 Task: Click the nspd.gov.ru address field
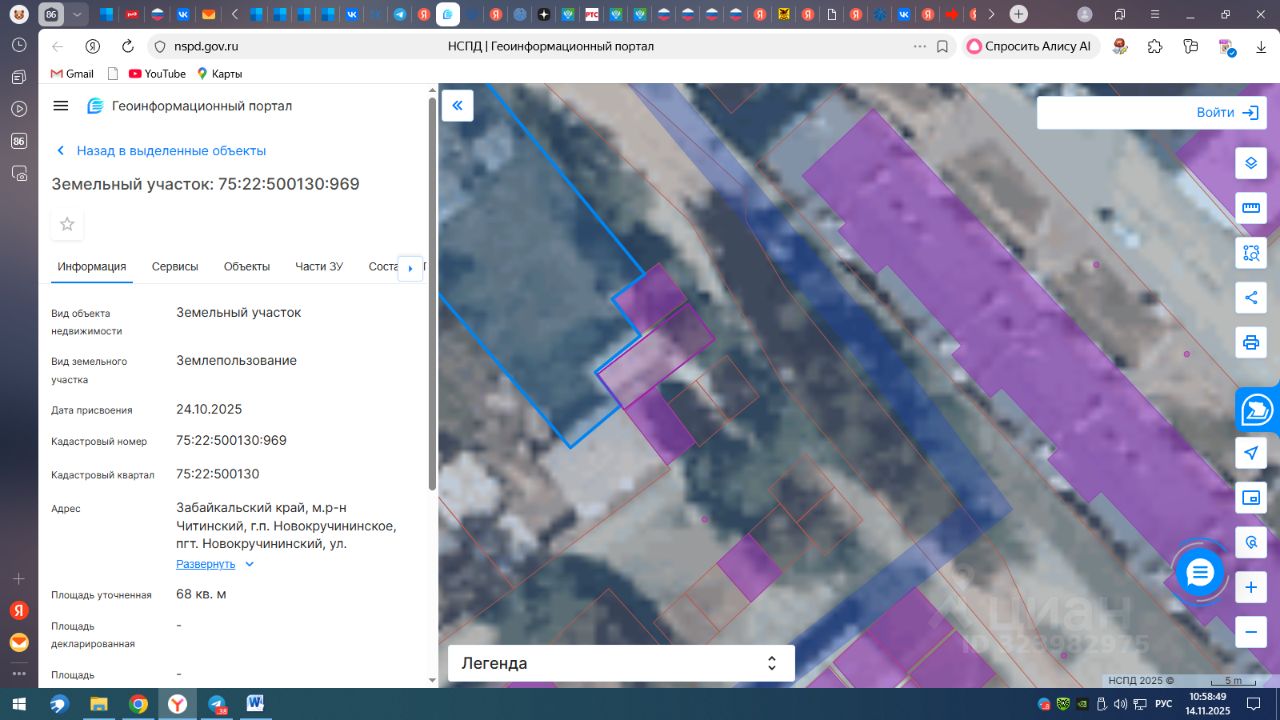click(x=206, y=46)
